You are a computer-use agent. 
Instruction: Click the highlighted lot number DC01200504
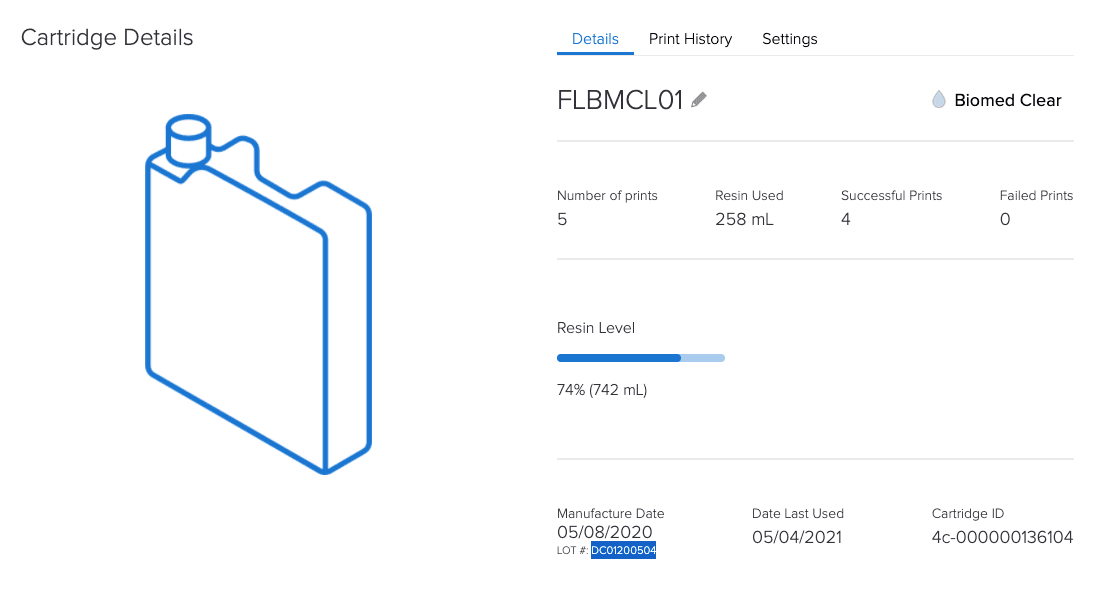(x=623, y=550)
